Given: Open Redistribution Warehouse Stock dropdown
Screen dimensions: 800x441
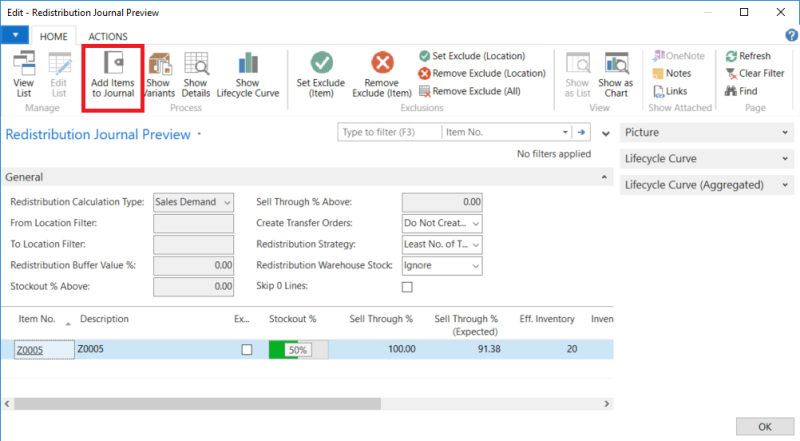Looking at the screenshot, I should coord(475,266).
